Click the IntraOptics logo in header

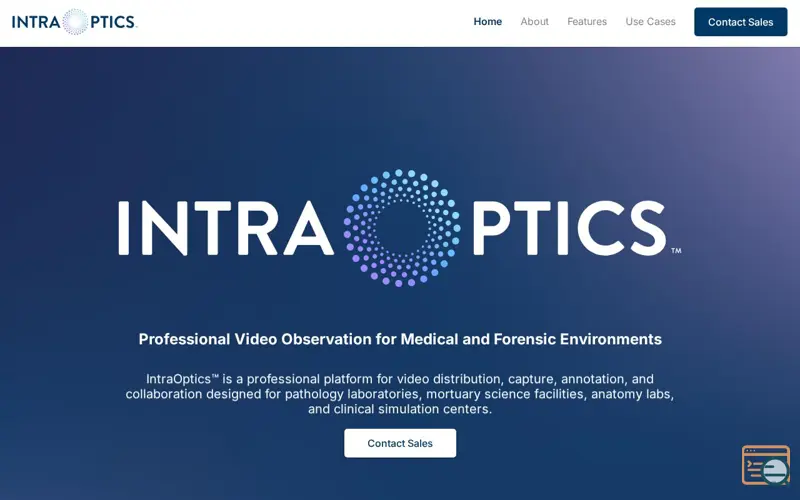(x=74, y=22)
